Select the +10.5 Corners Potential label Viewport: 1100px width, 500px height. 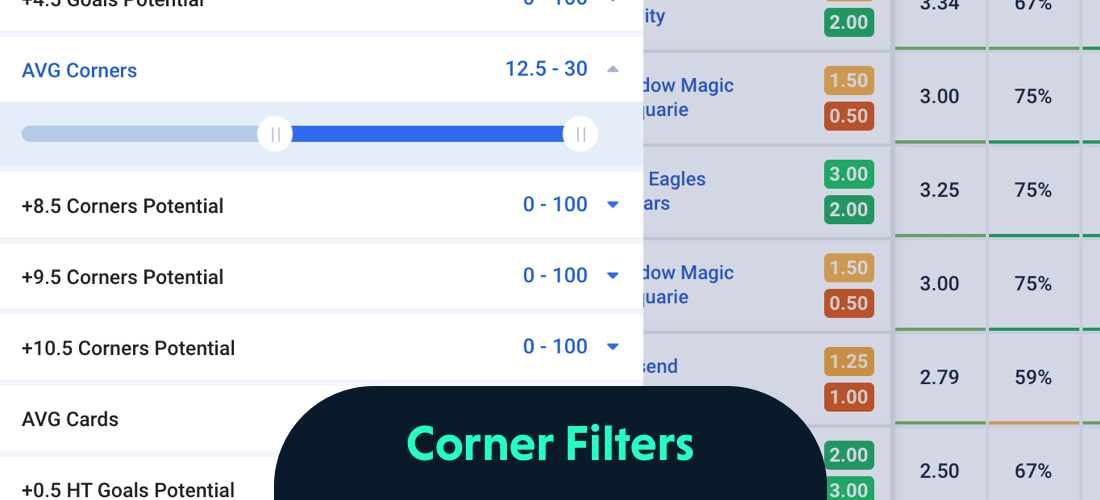pos(128,348)
